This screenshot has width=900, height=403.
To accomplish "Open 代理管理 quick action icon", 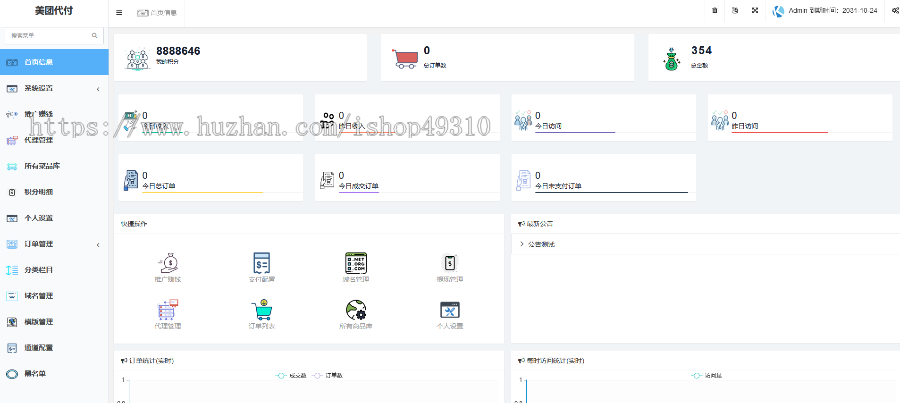I will click(168, 309).
